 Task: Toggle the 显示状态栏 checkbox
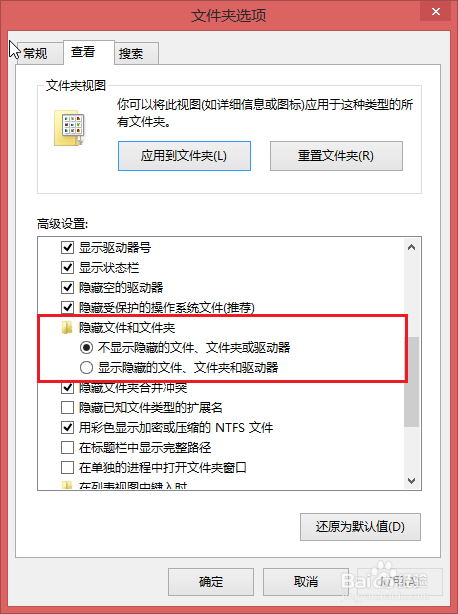[67, 267]
